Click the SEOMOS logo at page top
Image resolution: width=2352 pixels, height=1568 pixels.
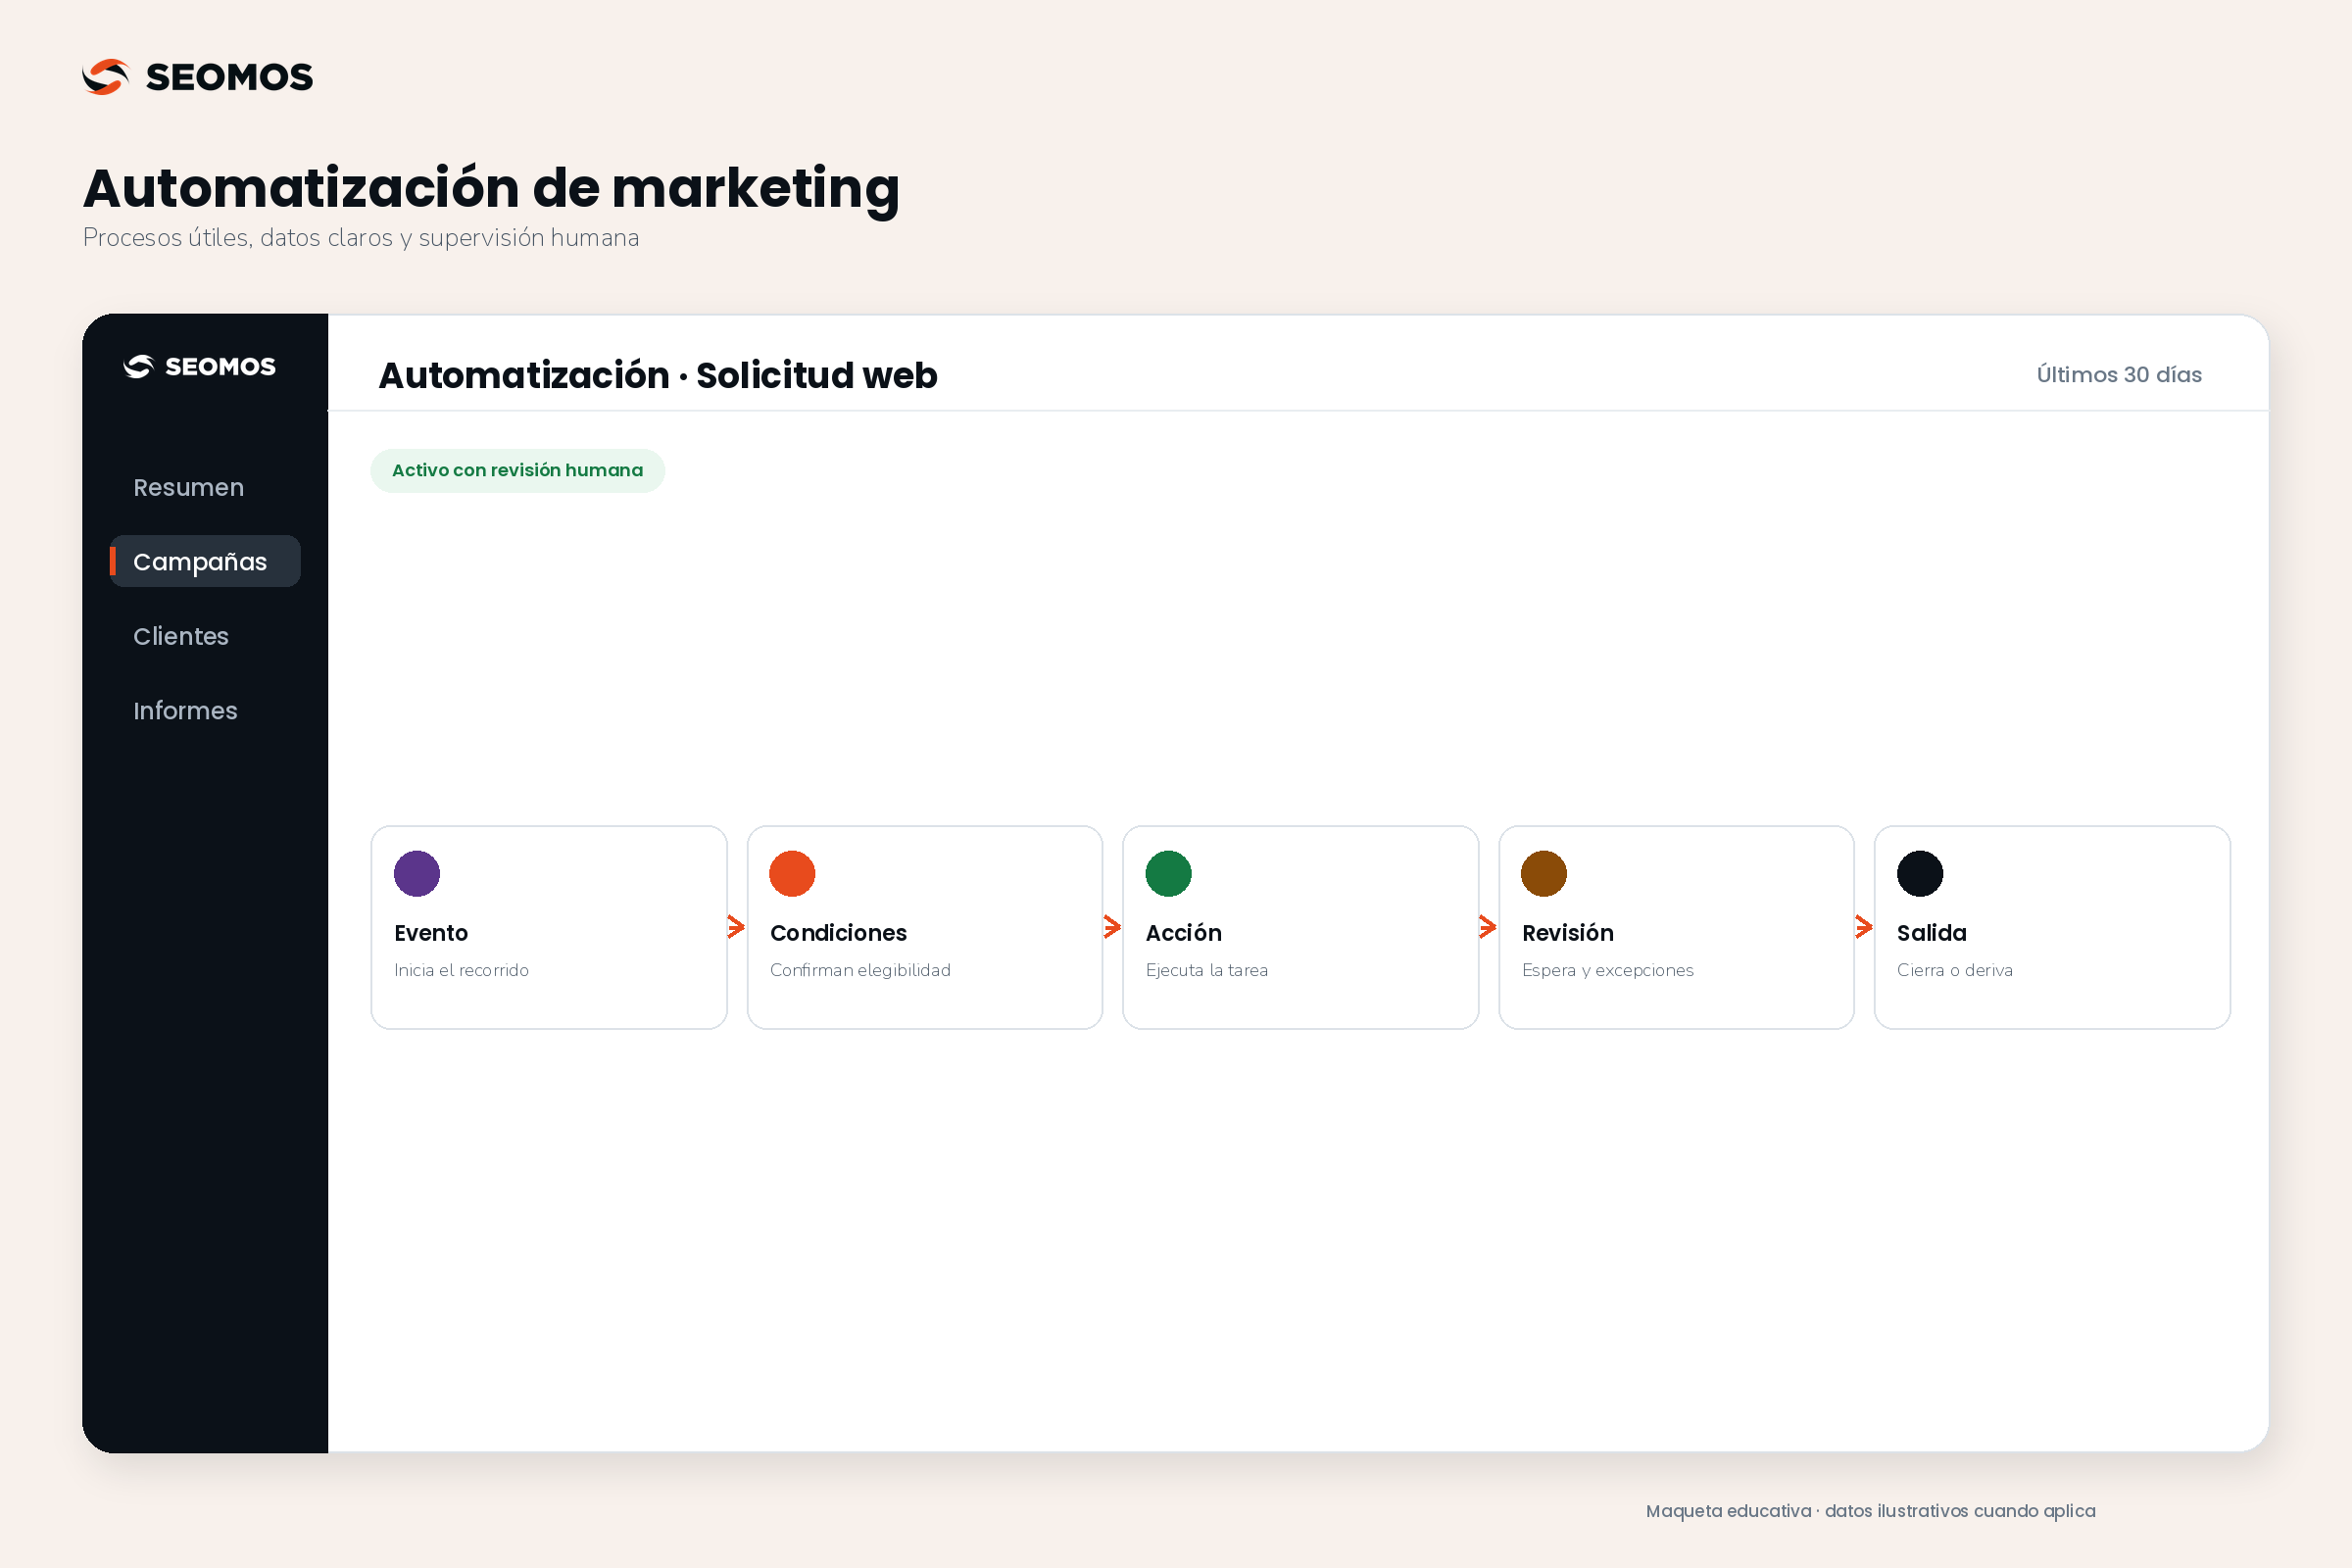click(x=198, y=77)
